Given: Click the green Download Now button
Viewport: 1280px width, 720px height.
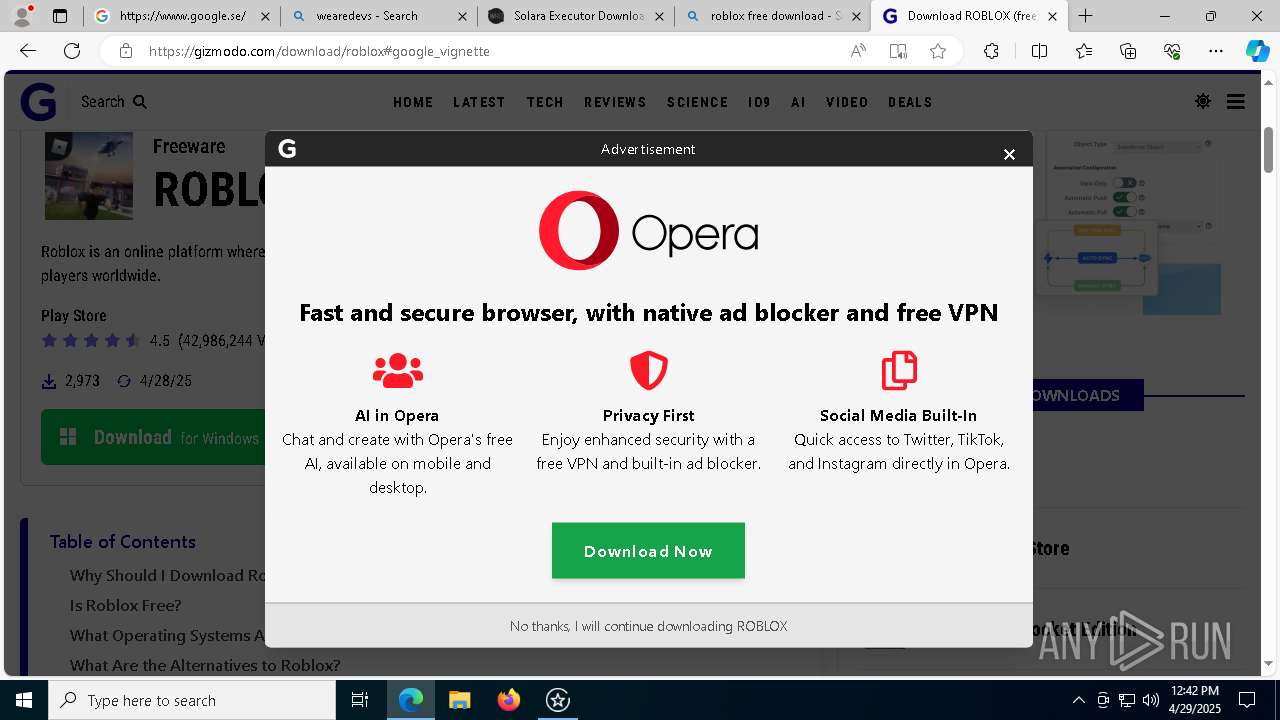Looking at the screenshot, I should 648,551.
